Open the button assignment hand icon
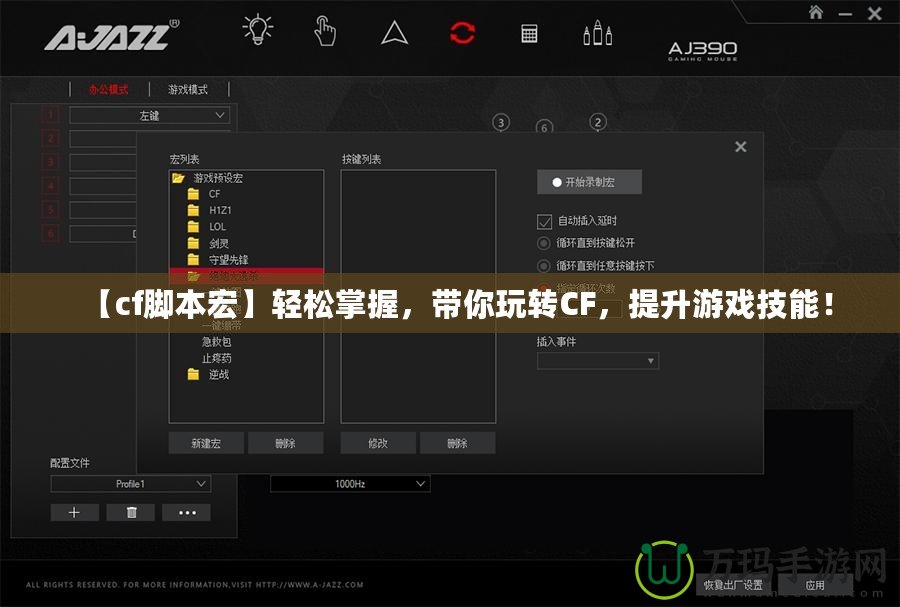The width and height of the screenshot is (900, 607). 325,31
